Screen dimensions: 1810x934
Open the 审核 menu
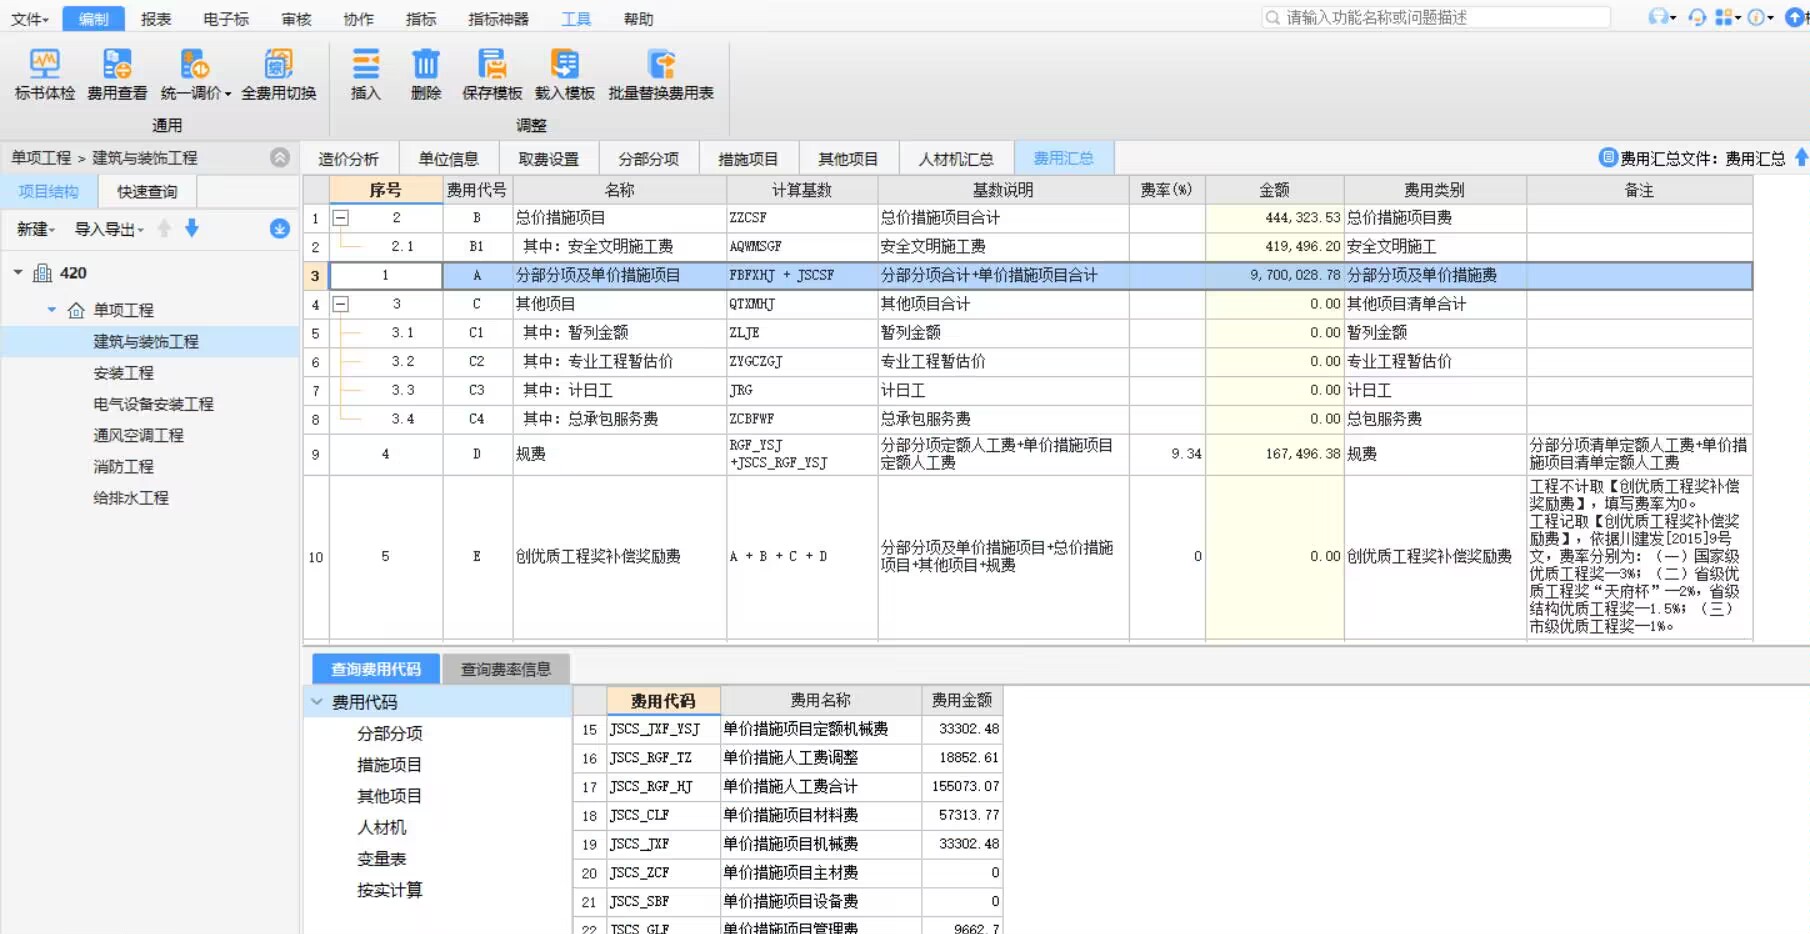point(296,19)
